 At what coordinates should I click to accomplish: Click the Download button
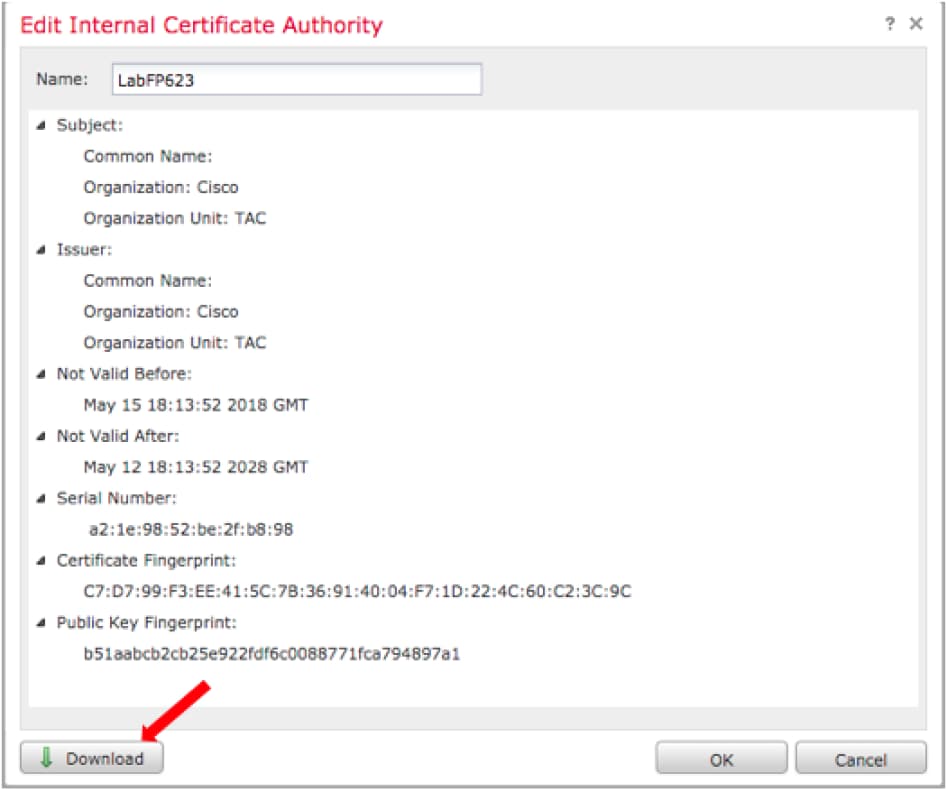point(92,758)
